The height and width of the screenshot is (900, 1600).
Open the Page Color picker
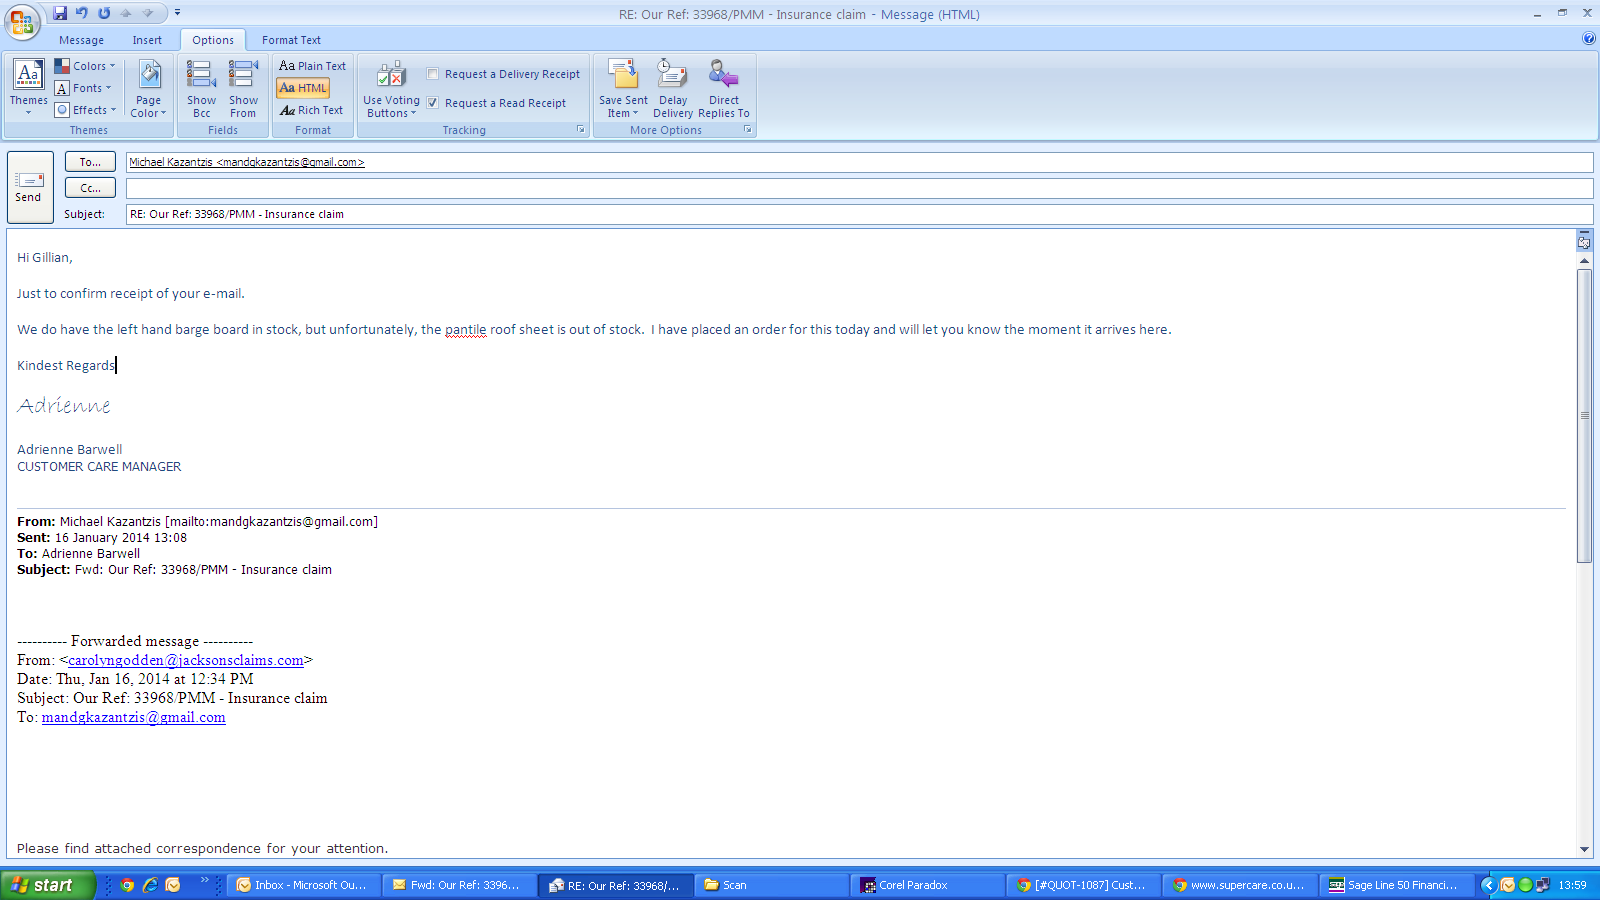click(x=148, y=88)
